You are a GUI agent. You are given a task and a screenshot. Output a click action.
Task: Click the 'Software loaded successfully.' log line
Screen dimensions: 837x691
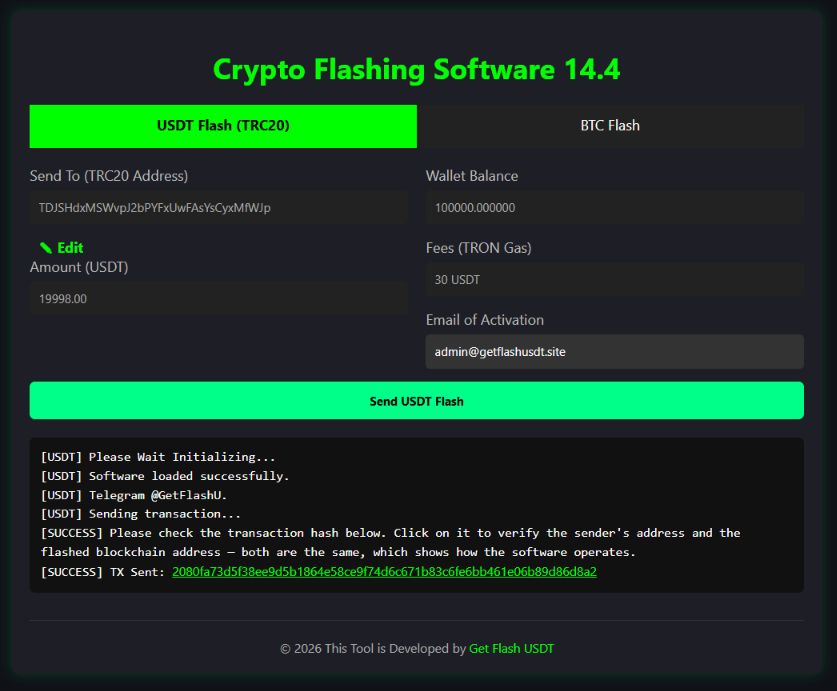tap(165, 476)
